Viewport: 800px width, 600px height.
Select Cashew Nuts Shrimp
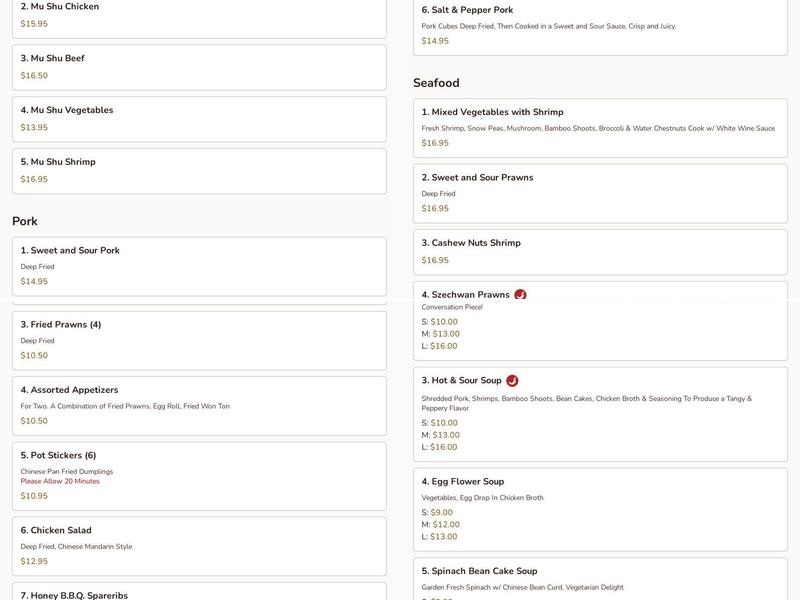pyautogui.click(x=600, y=251)
